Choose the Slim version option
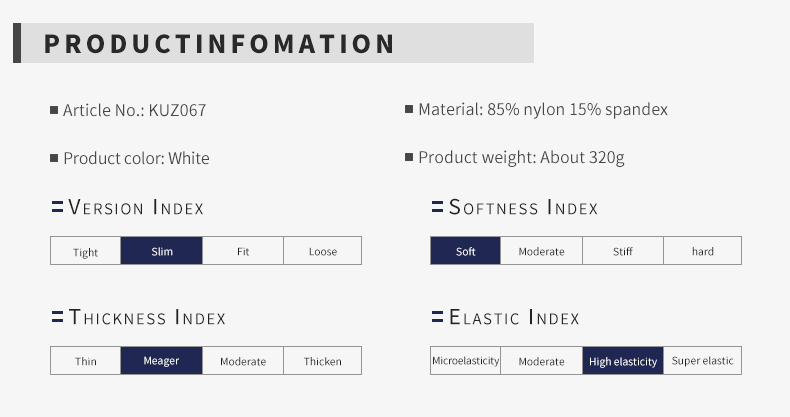790x417 pixels. [162, 251]
